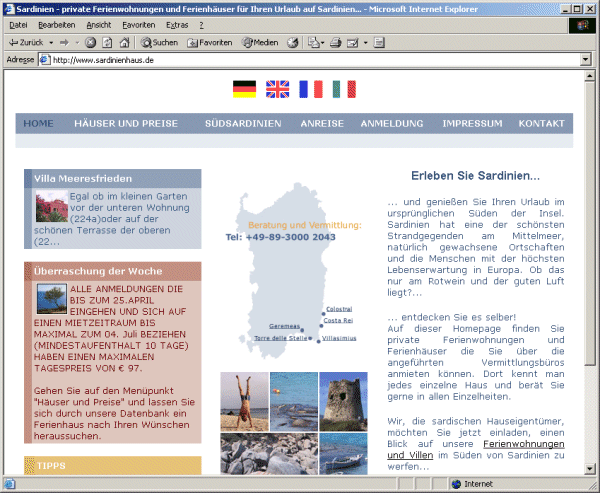Navigate to HÄUSER UND PREISE page
This screenshot has height=493, width=600.
pos(124,124)
